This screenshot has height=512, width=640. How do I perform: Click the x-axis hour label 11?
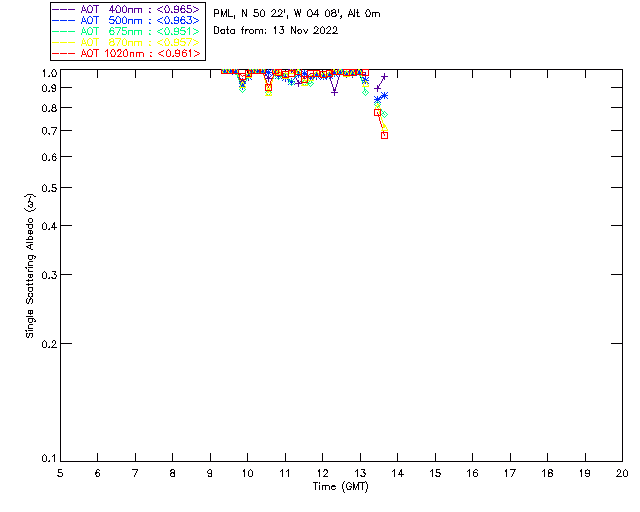click(x=285, y=473)
